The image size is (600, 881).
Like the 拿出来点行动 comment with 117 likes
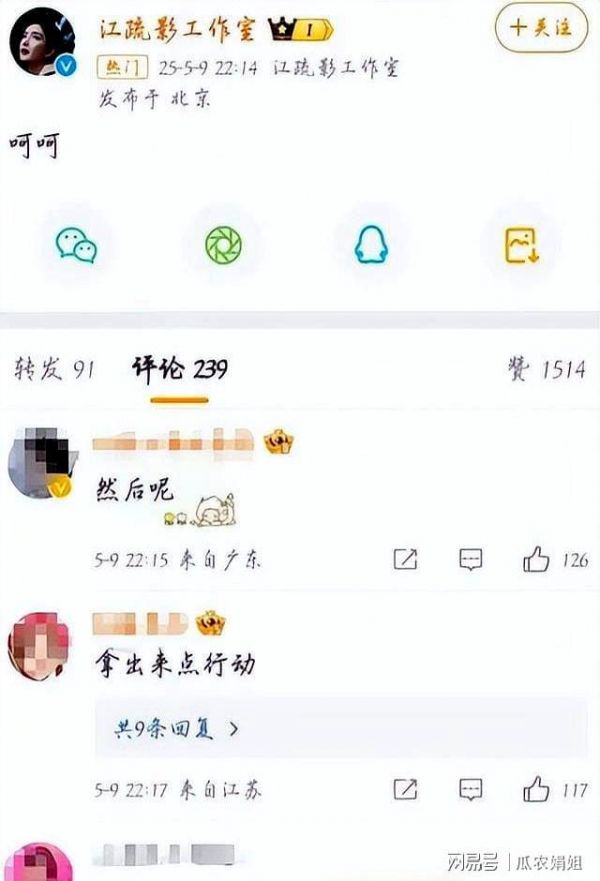555,789
